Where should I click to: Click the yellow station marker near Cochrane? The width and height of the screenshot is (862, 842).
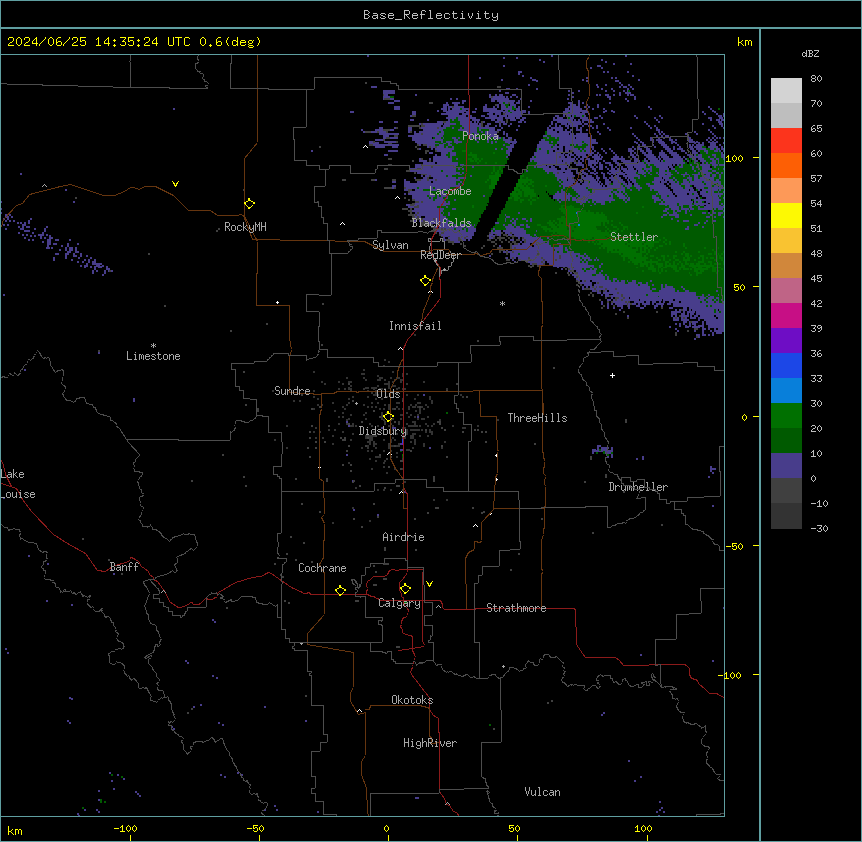point(340,590)
